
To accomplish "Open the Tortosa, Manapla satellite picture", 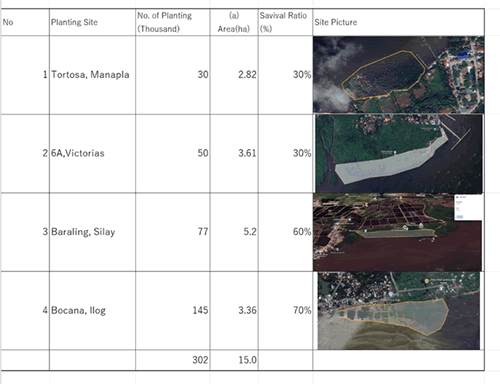I will [398, 75].
